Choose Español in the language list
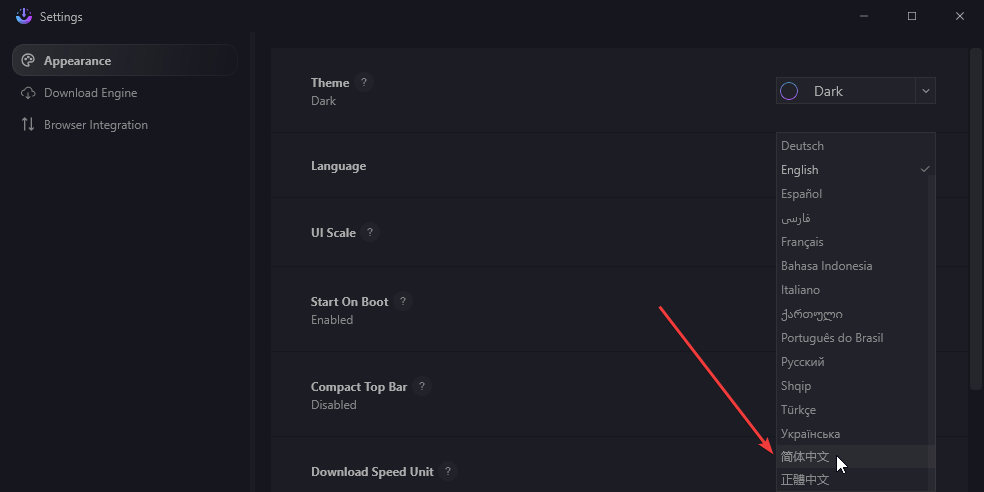984x492 pixels. click(801, 194)
